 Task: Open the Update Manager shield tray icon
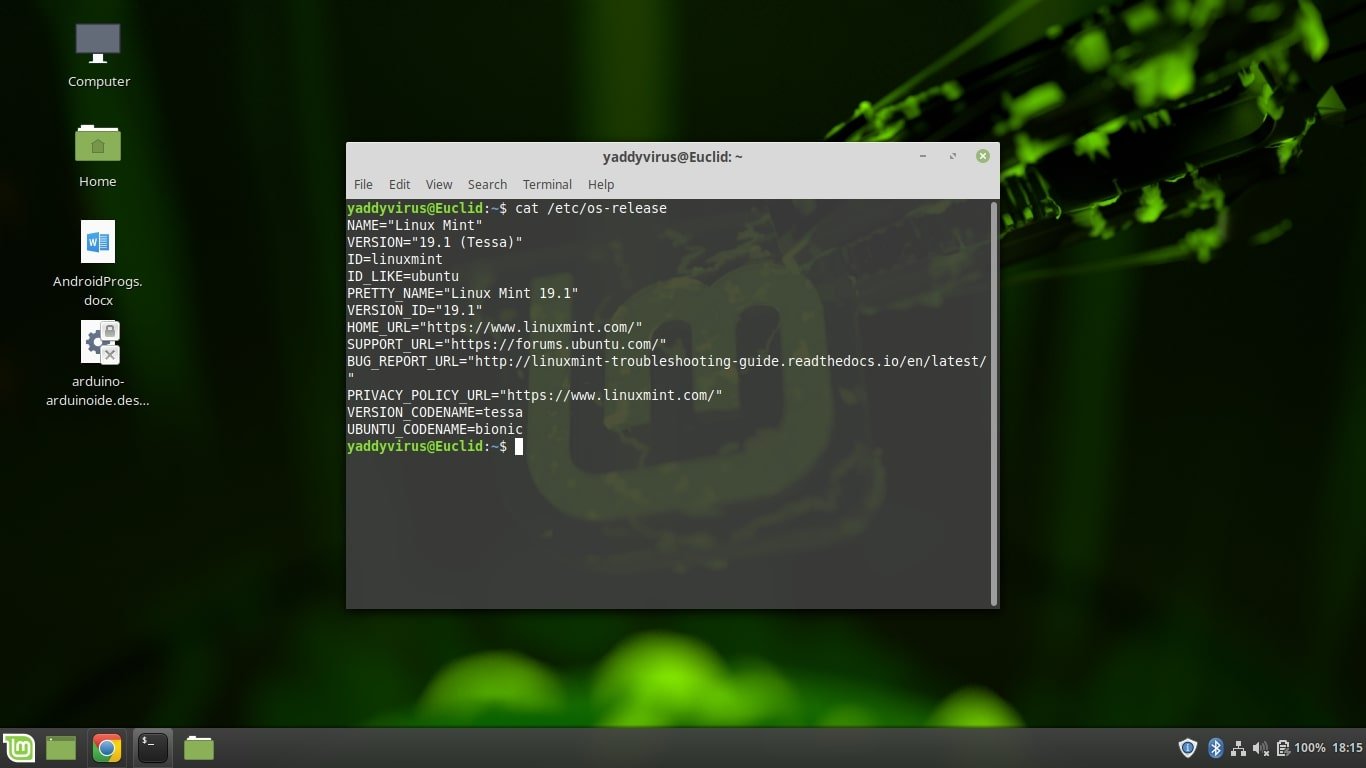1188,747
